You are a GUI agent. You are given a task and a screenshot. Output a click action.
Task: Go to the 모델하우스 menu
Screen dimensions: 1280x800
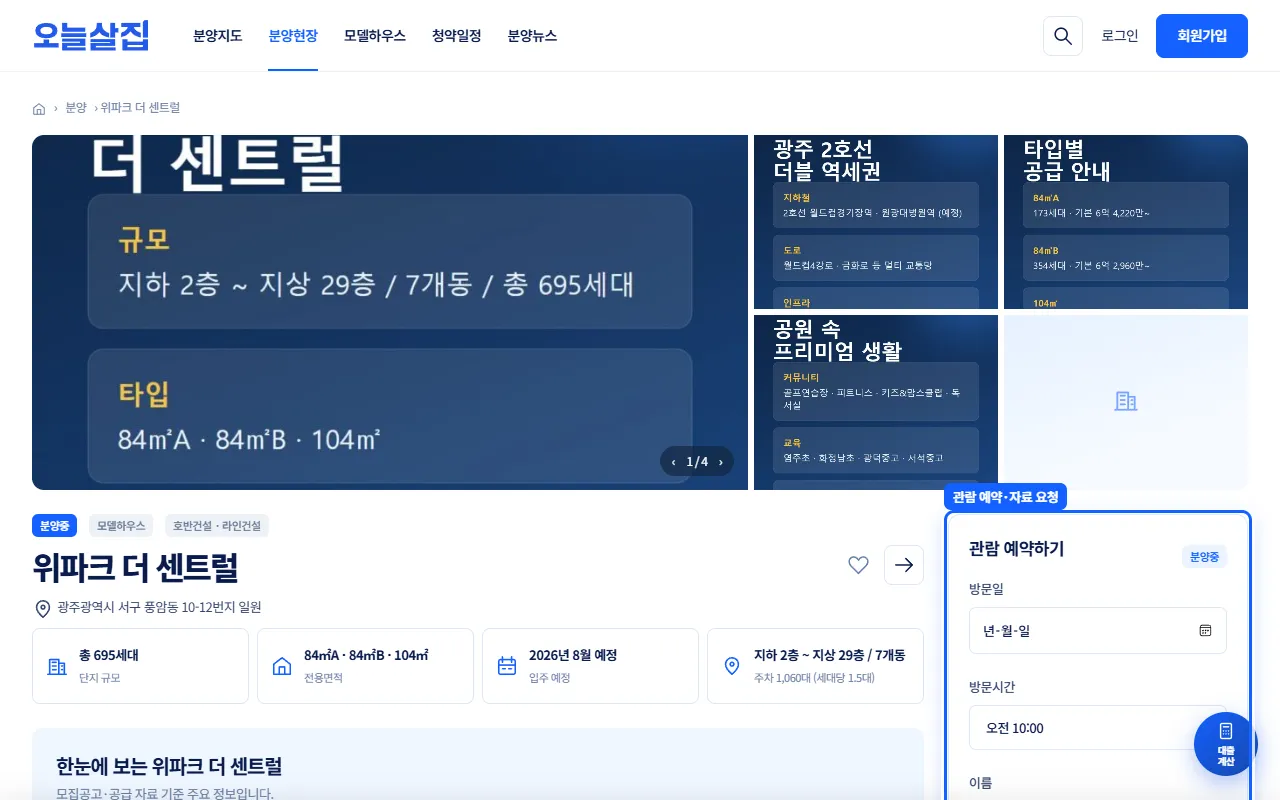375,36
